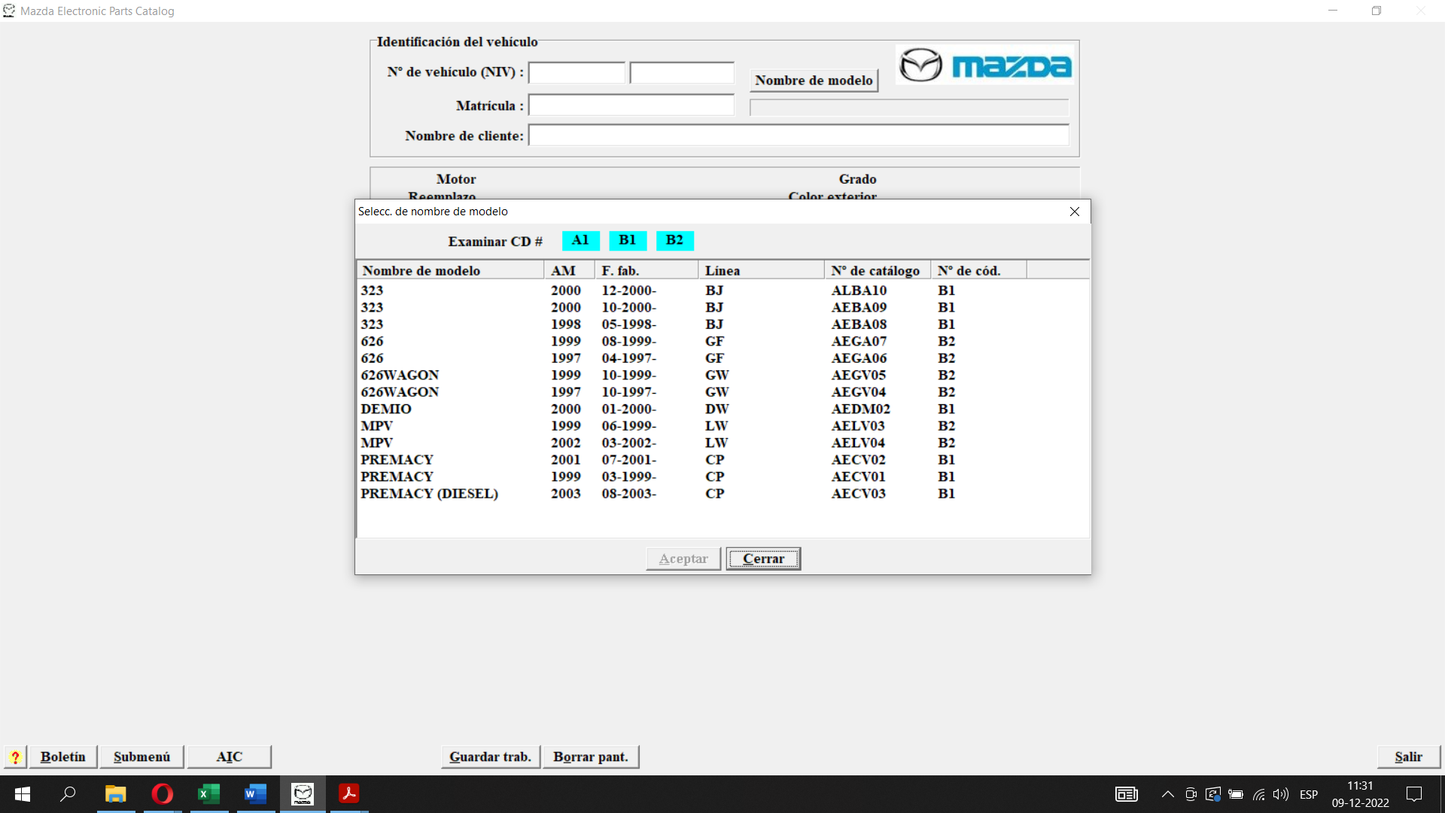Select 323 row with catalog AEBA09
This screenshot has width=1445, height=813.
pyautogui.click(x=722, y=308)
